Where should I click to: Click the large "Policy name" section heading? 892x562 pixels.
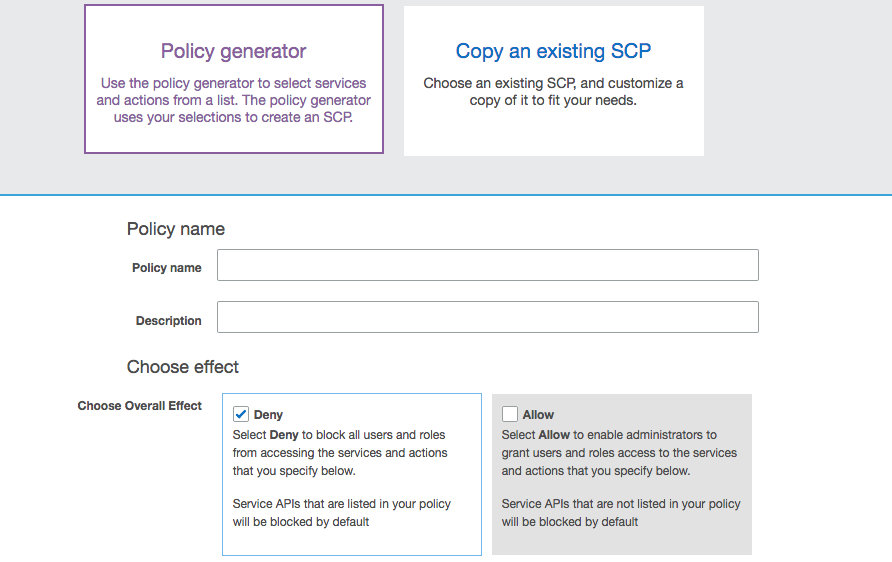pos(175,229)
